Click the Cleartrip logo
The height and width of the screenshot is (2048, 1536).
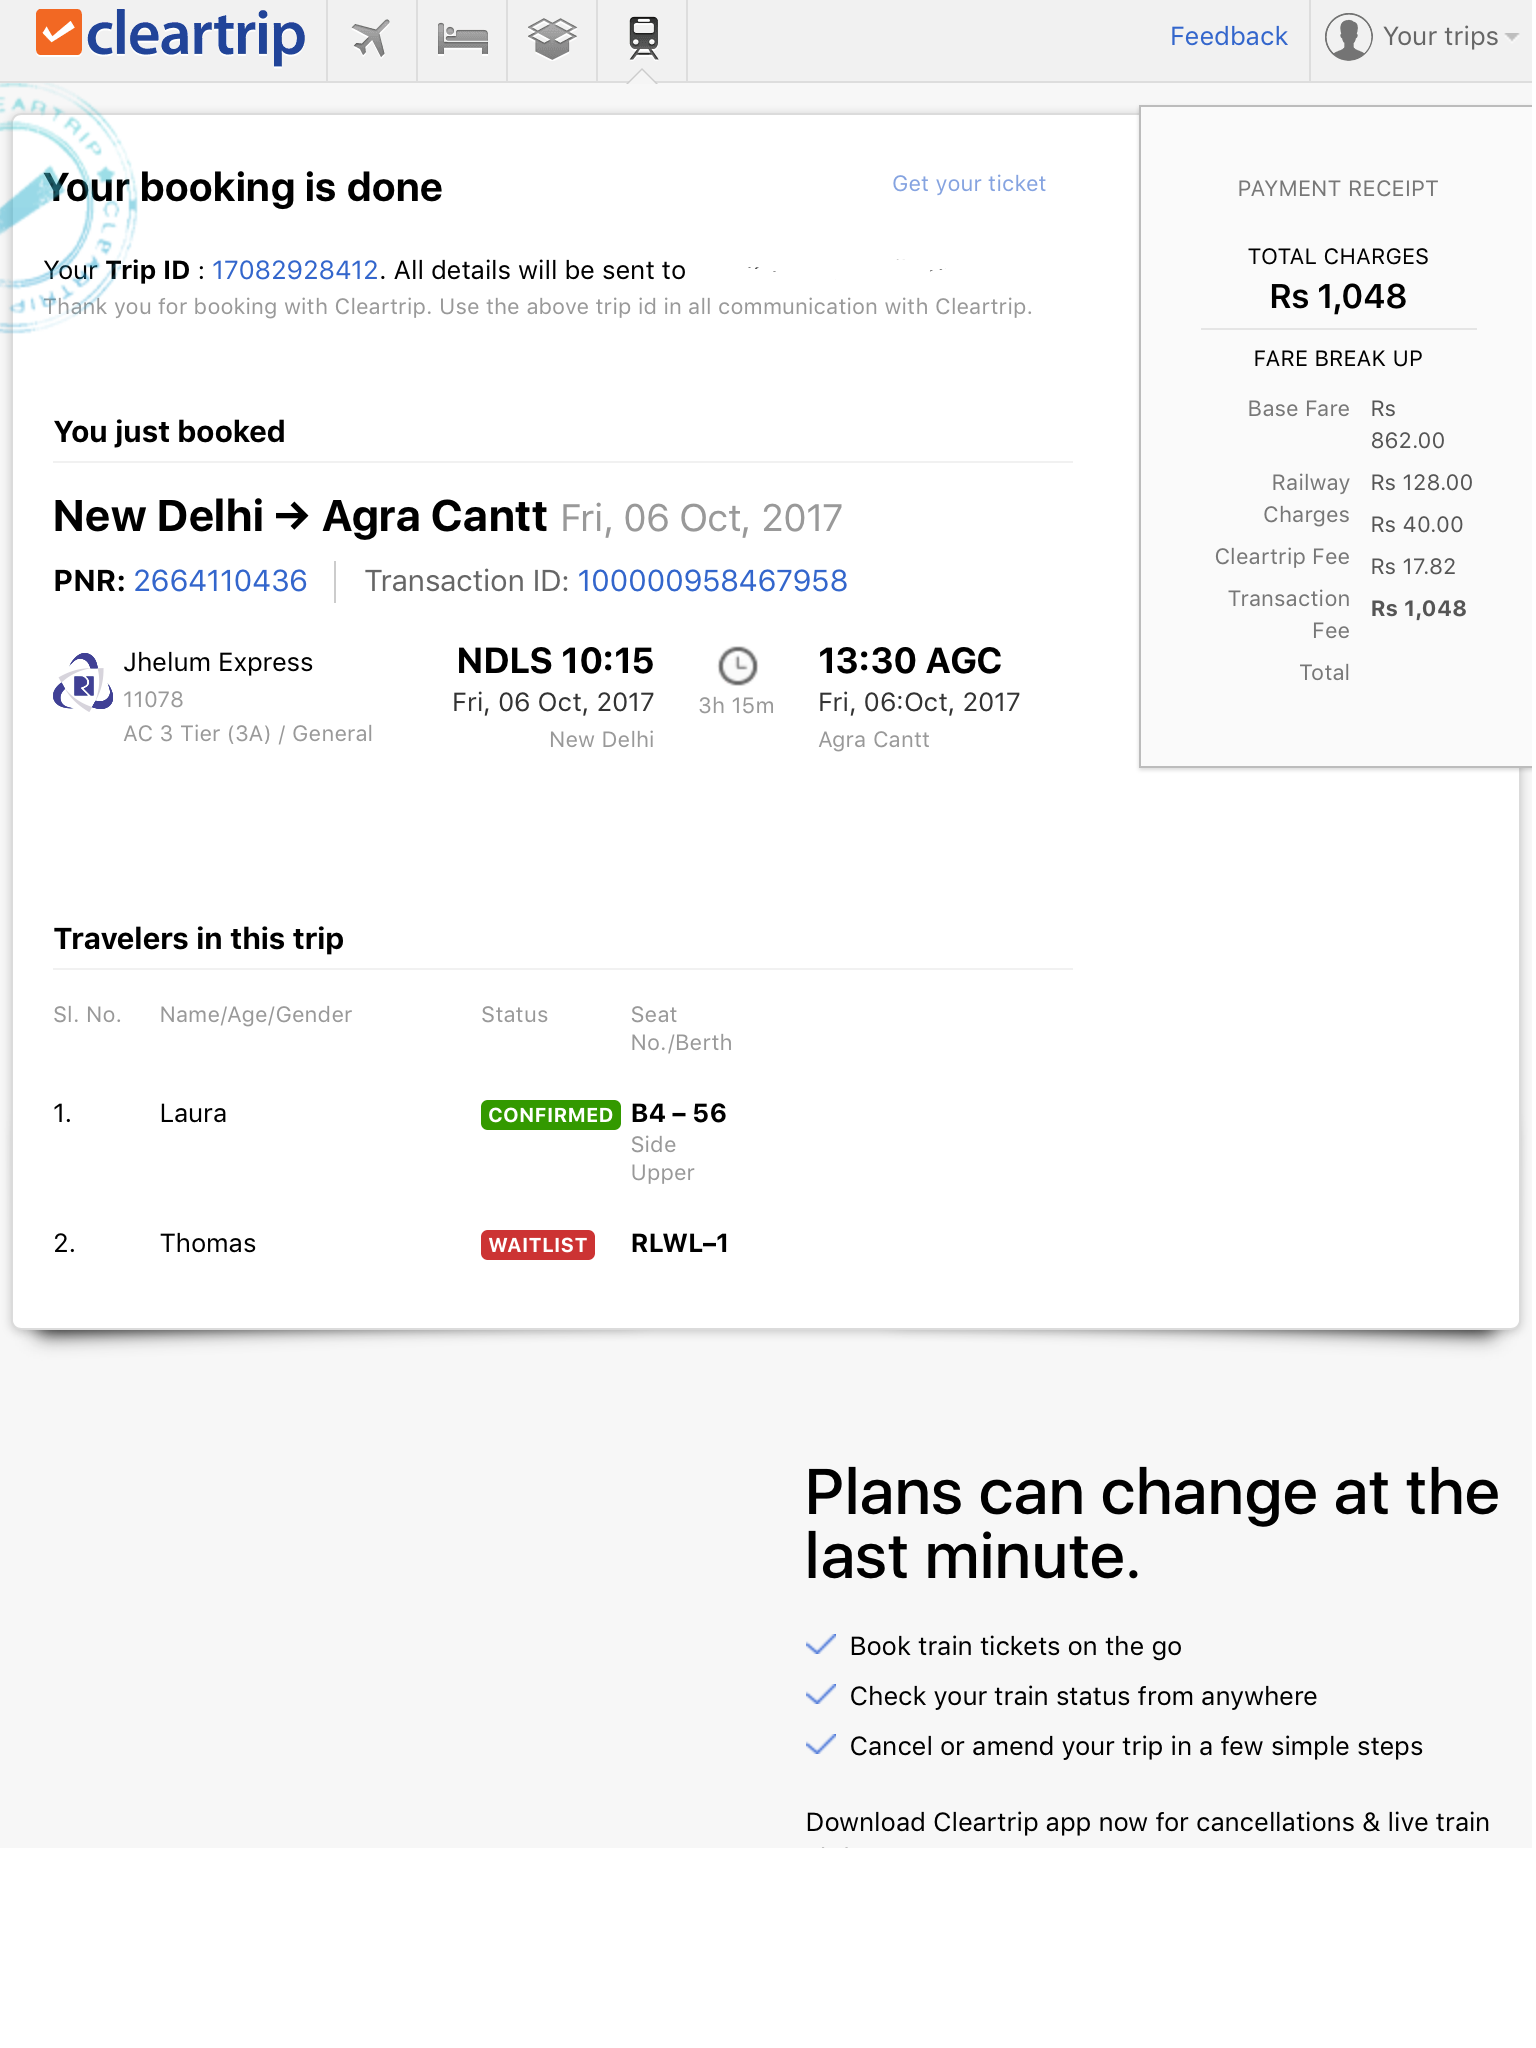point(171,36)
